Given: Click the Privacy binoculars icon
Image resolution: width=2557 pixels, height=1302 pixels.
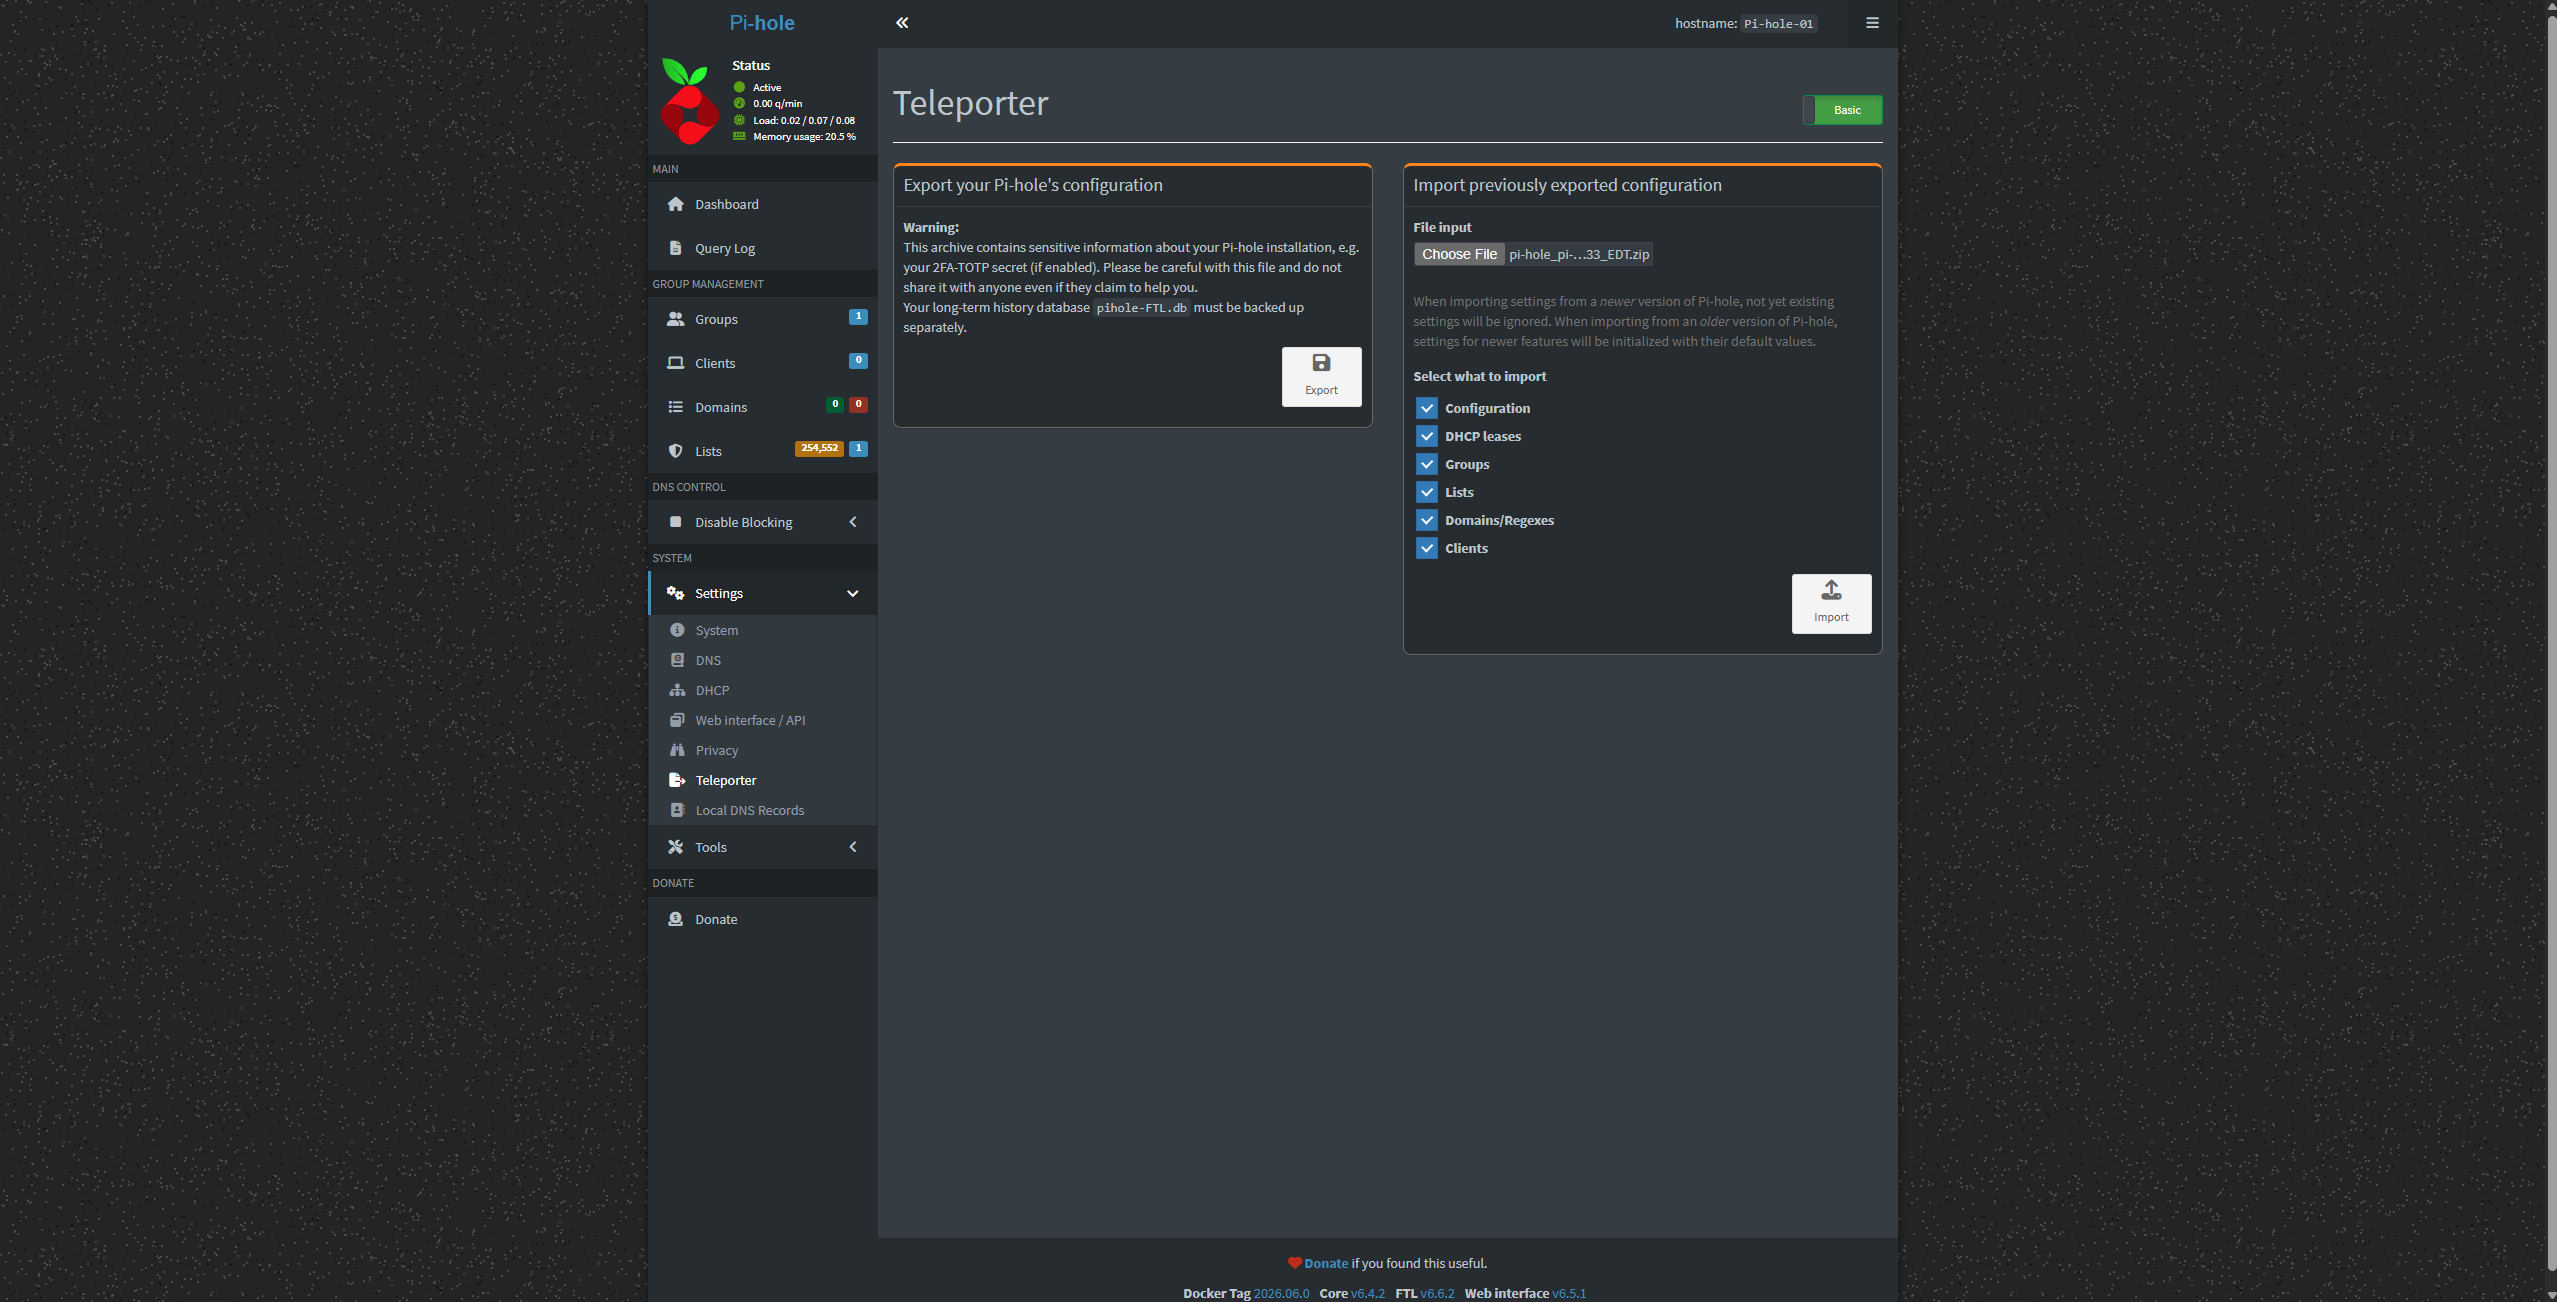Looking at the screenshot, I should pos(678,750).
